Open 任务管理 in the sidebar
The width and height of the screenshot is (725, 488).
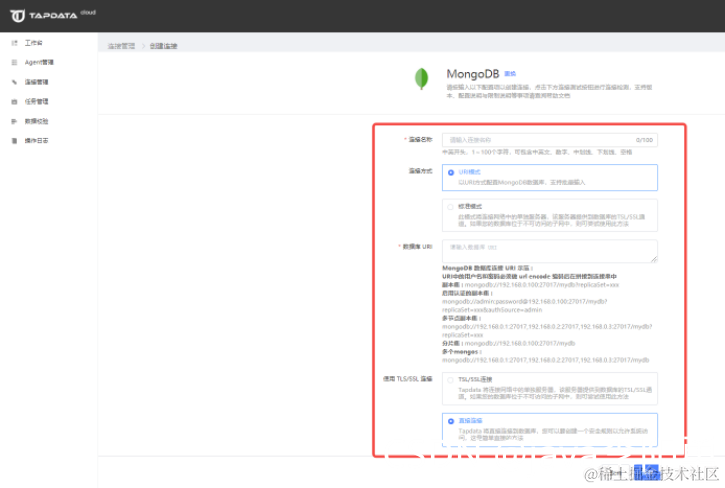pos(37,101)
